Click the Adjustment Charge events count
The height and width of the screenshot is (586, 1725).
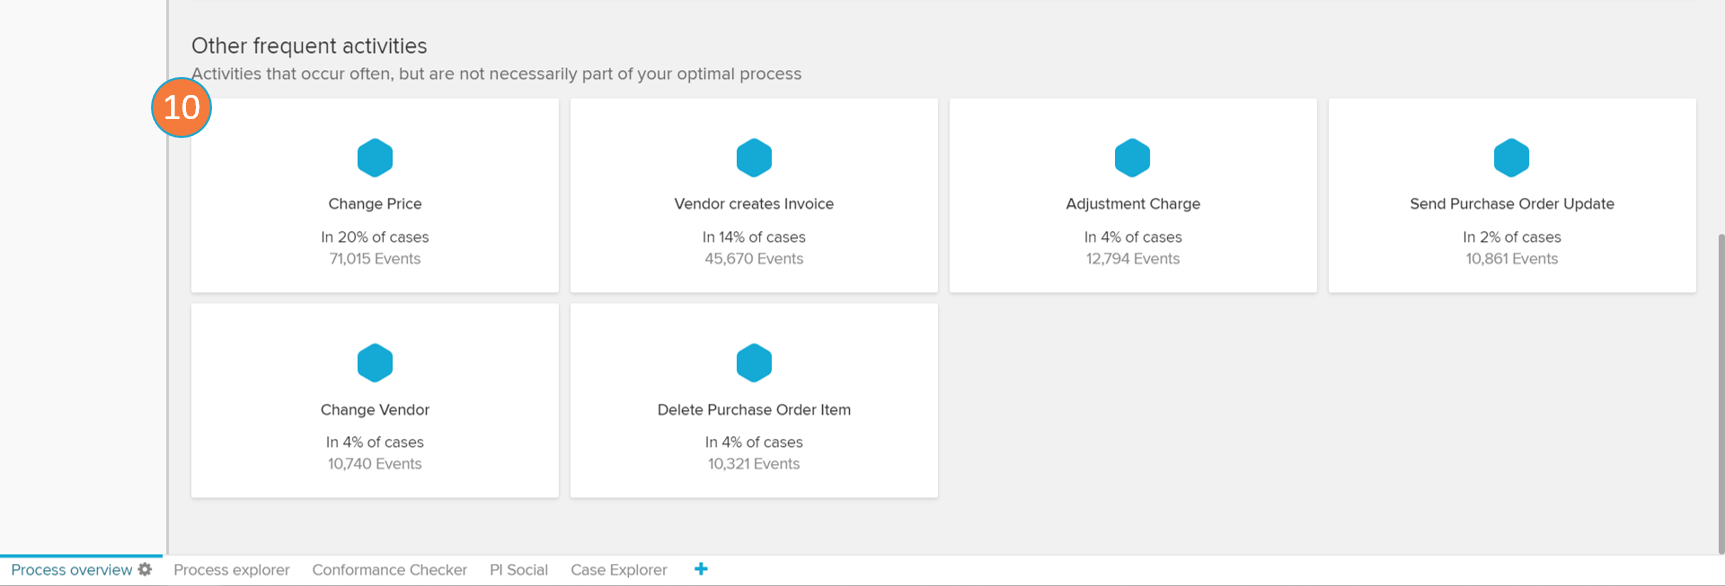[1132, 259]
